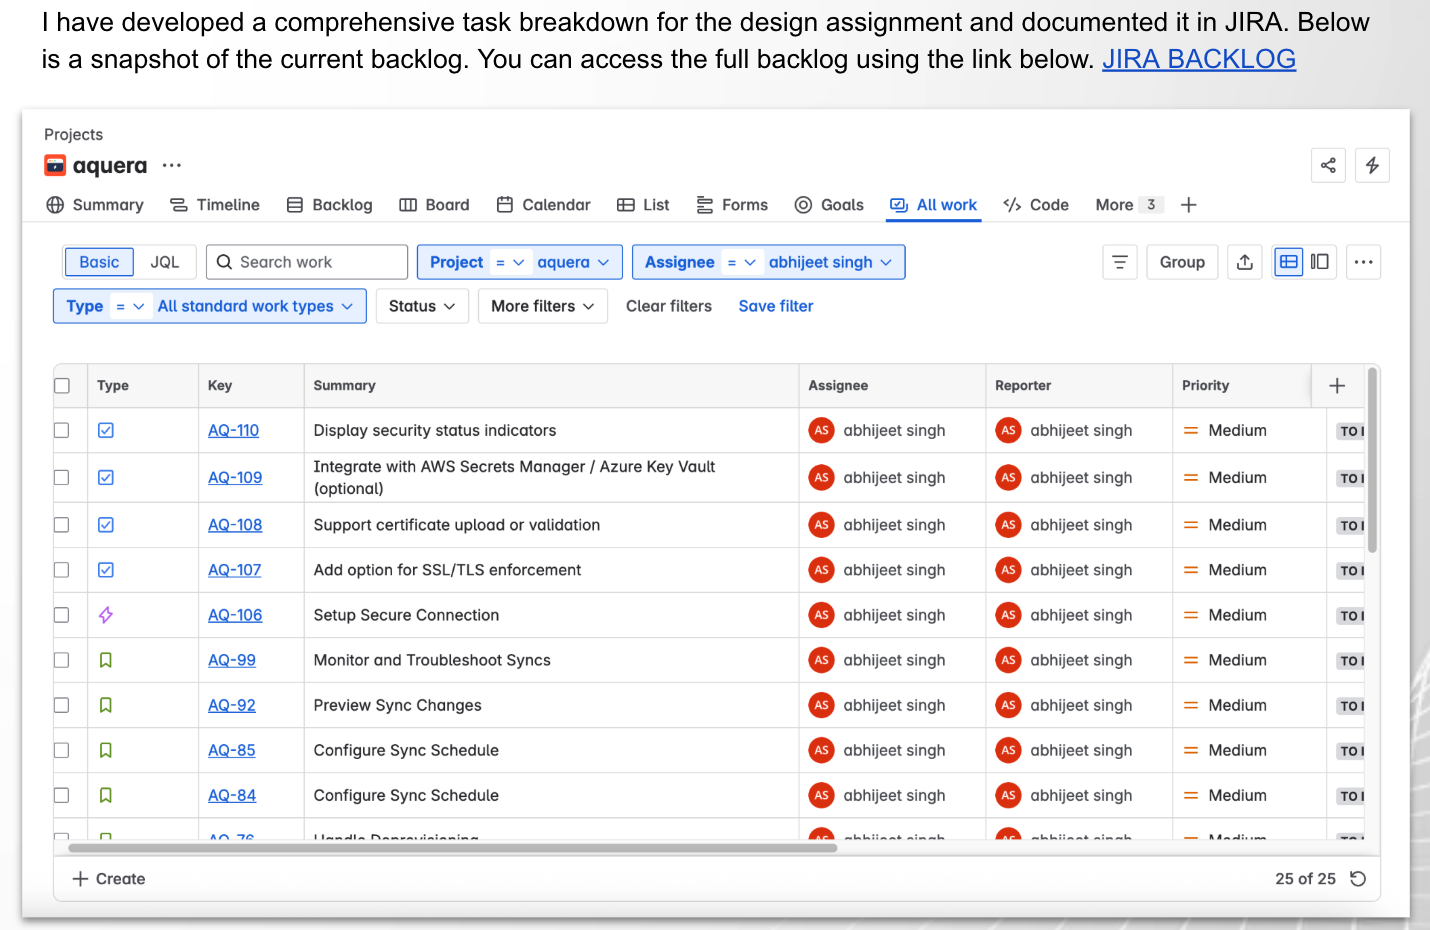Open the aquera project three-dot menu
The height and width of the screenshot is (930, 1430).
(172, 166)
